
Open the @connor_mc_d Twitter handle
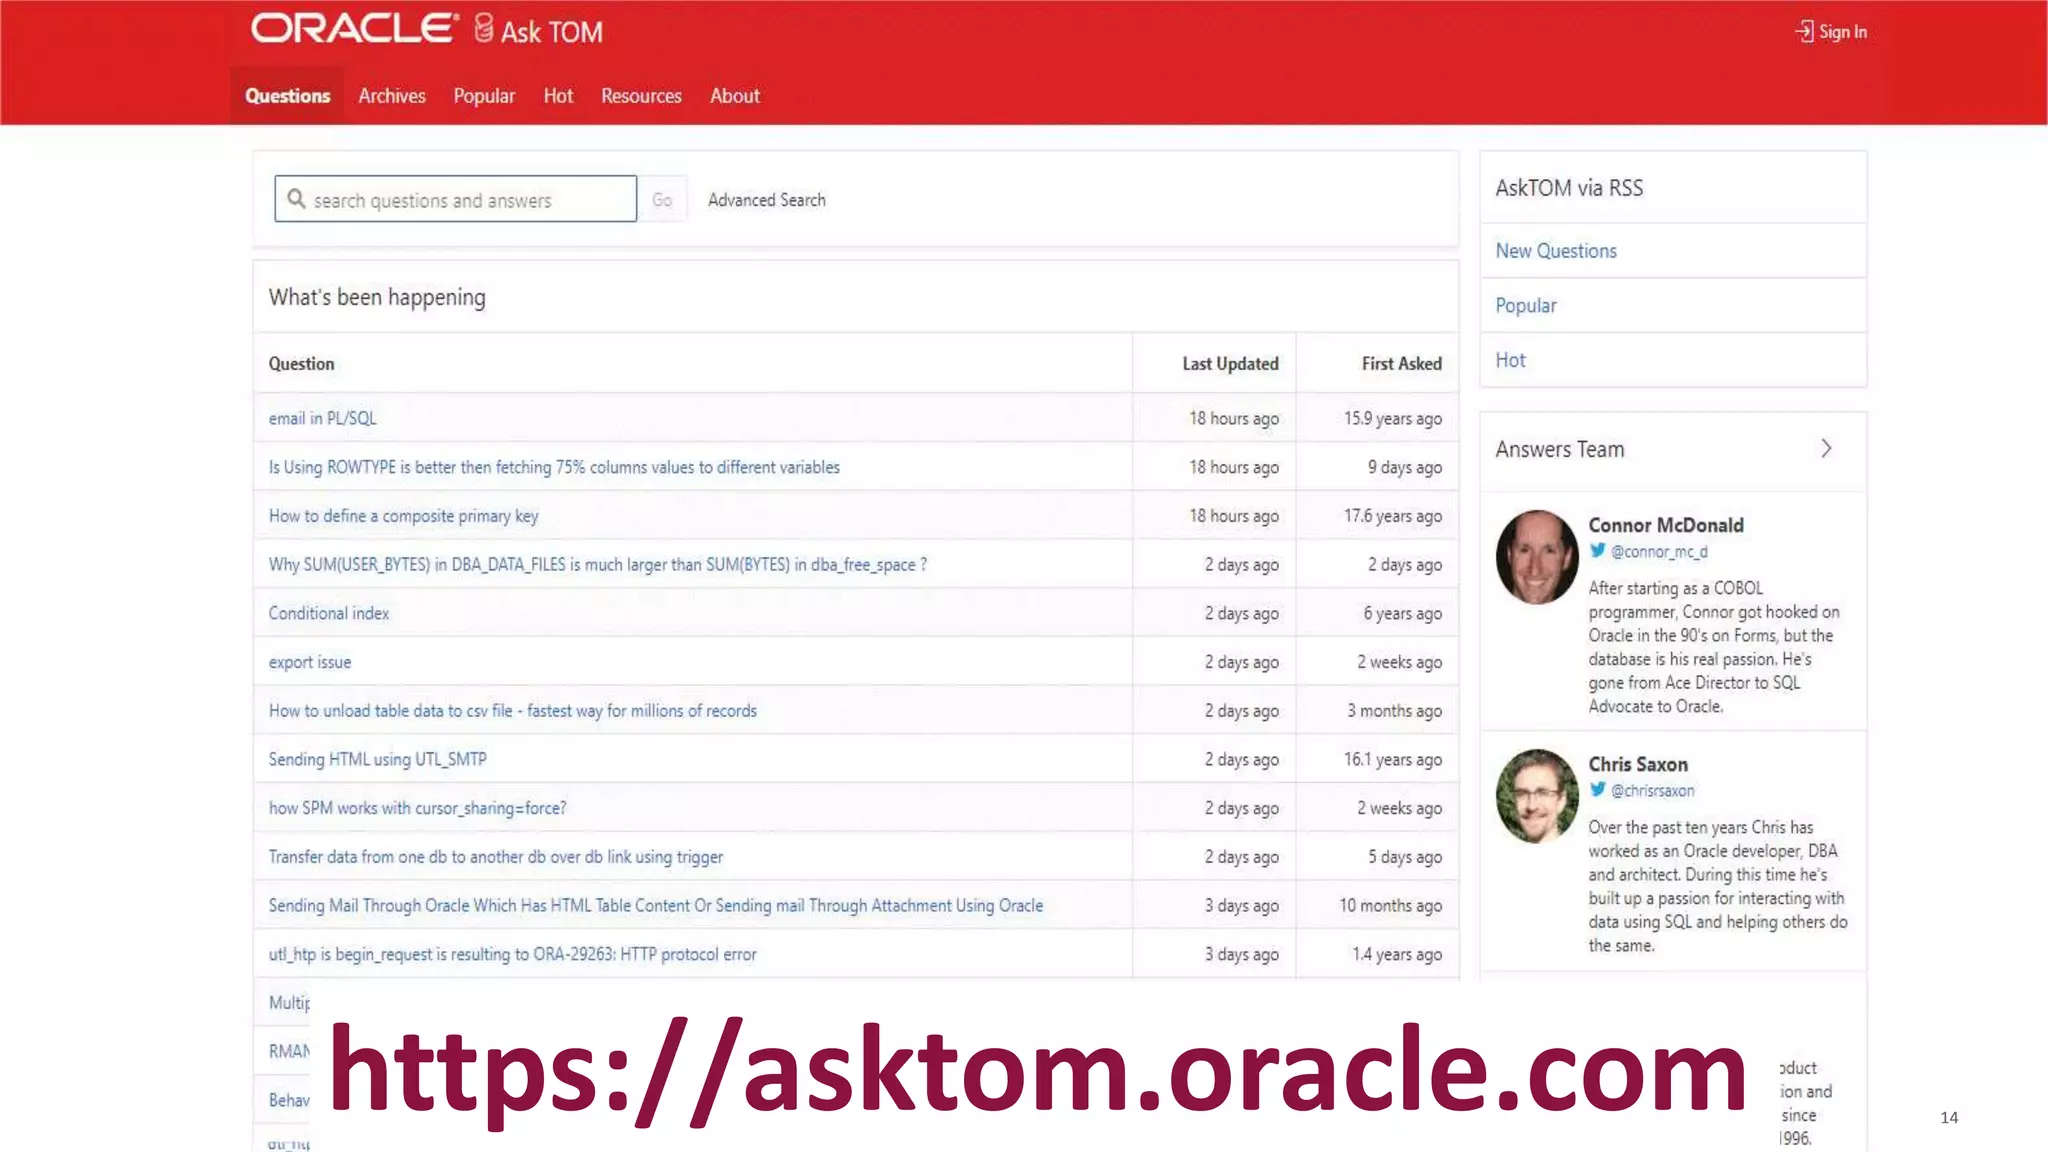click(1659, 551)
